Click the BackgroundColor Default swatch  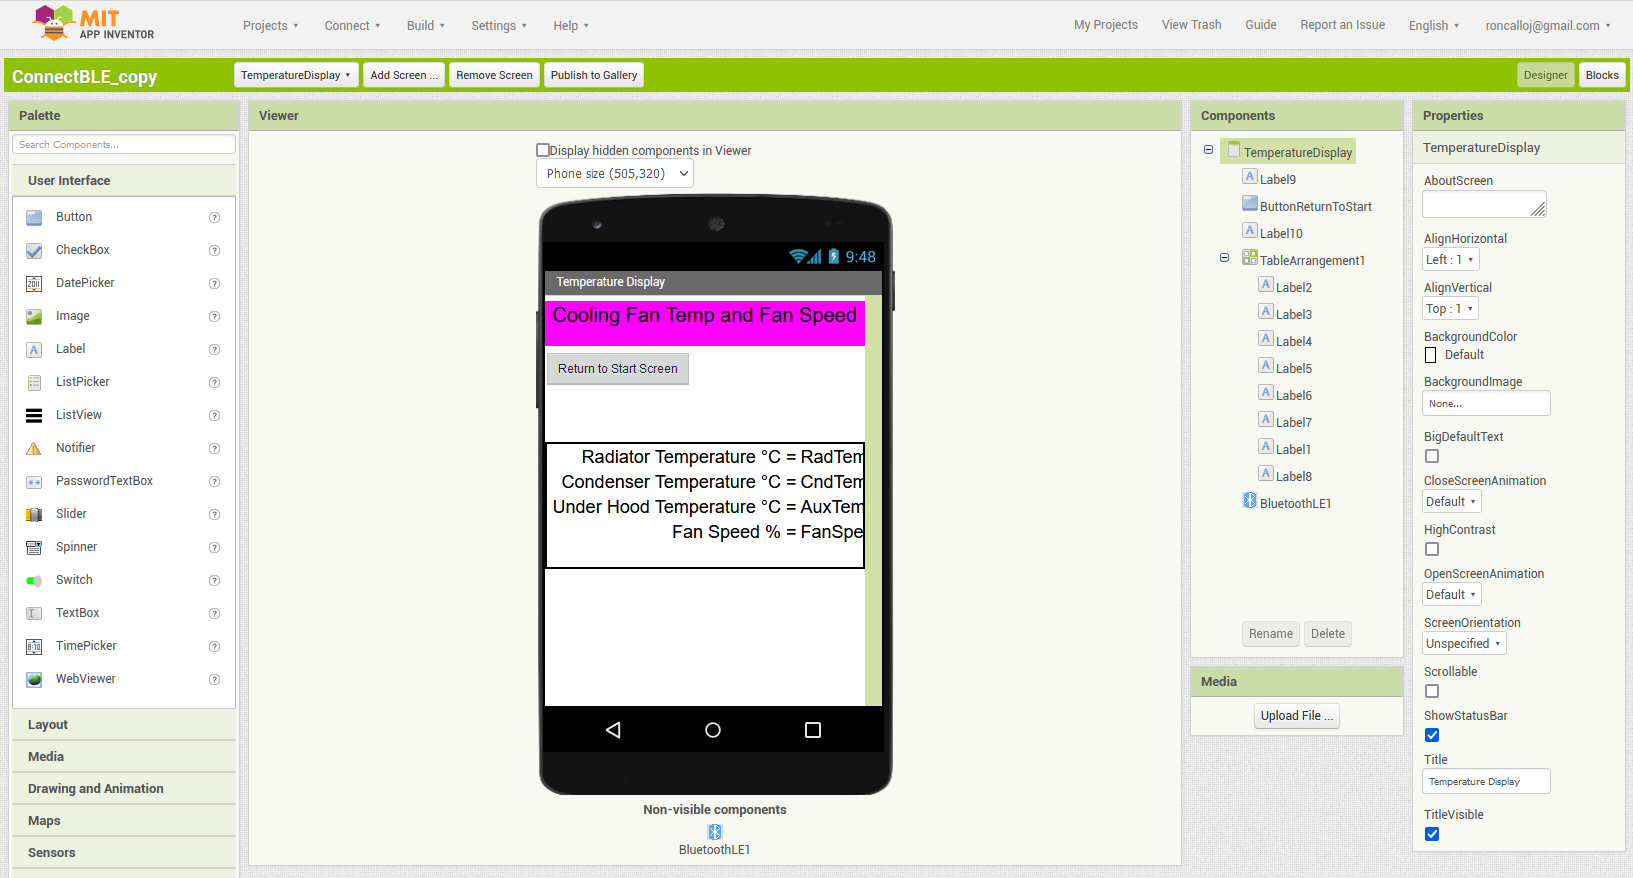pyautogui.click(x=1431, y=355)
